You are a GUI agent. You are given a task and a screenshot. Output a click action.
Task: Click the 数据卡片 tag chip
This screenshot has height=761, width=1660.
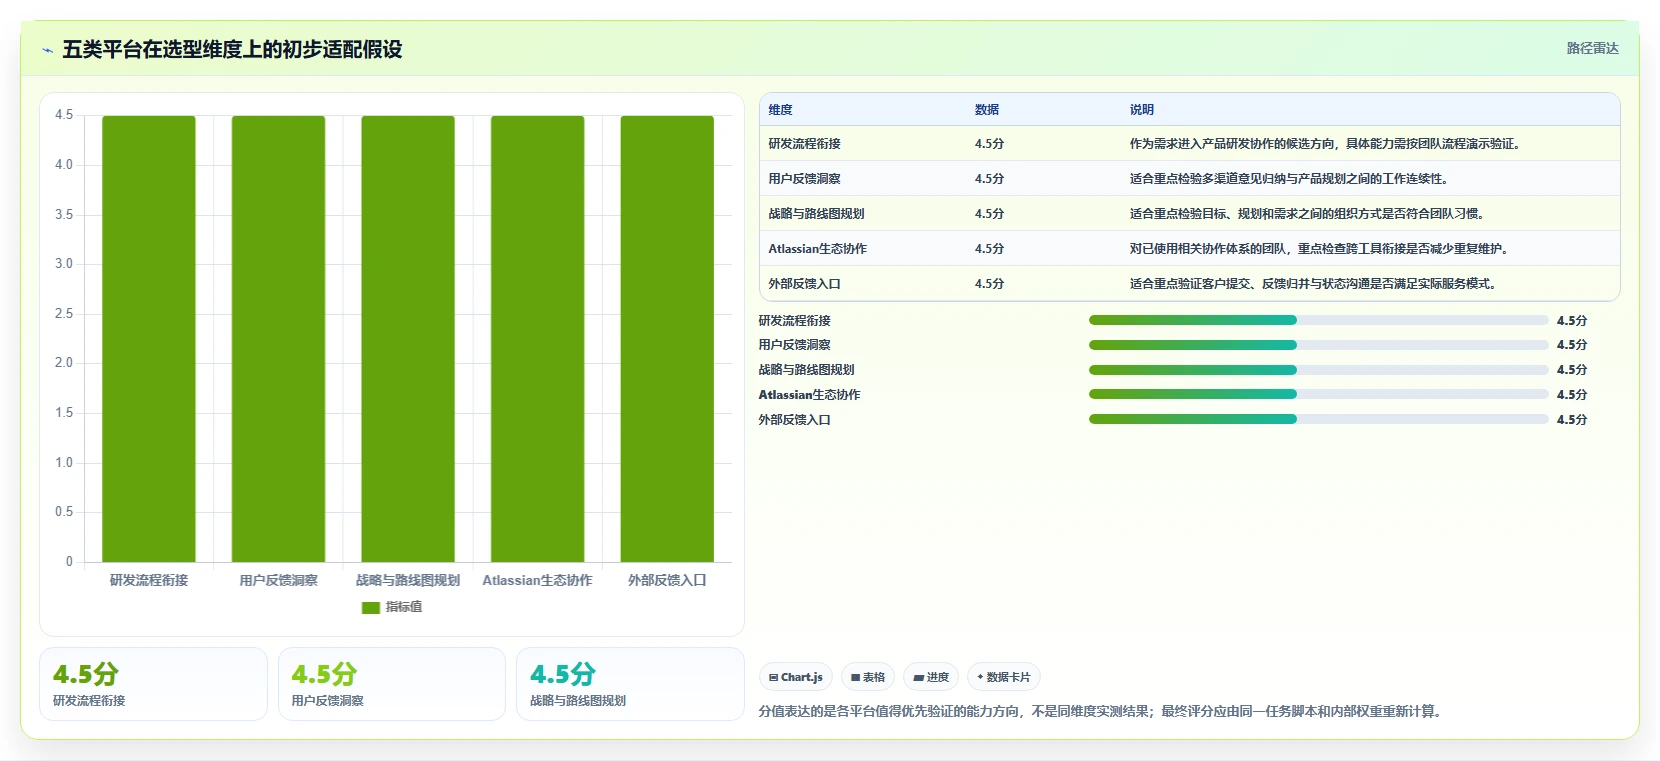pyautogui.click(x=1004, y=677)
